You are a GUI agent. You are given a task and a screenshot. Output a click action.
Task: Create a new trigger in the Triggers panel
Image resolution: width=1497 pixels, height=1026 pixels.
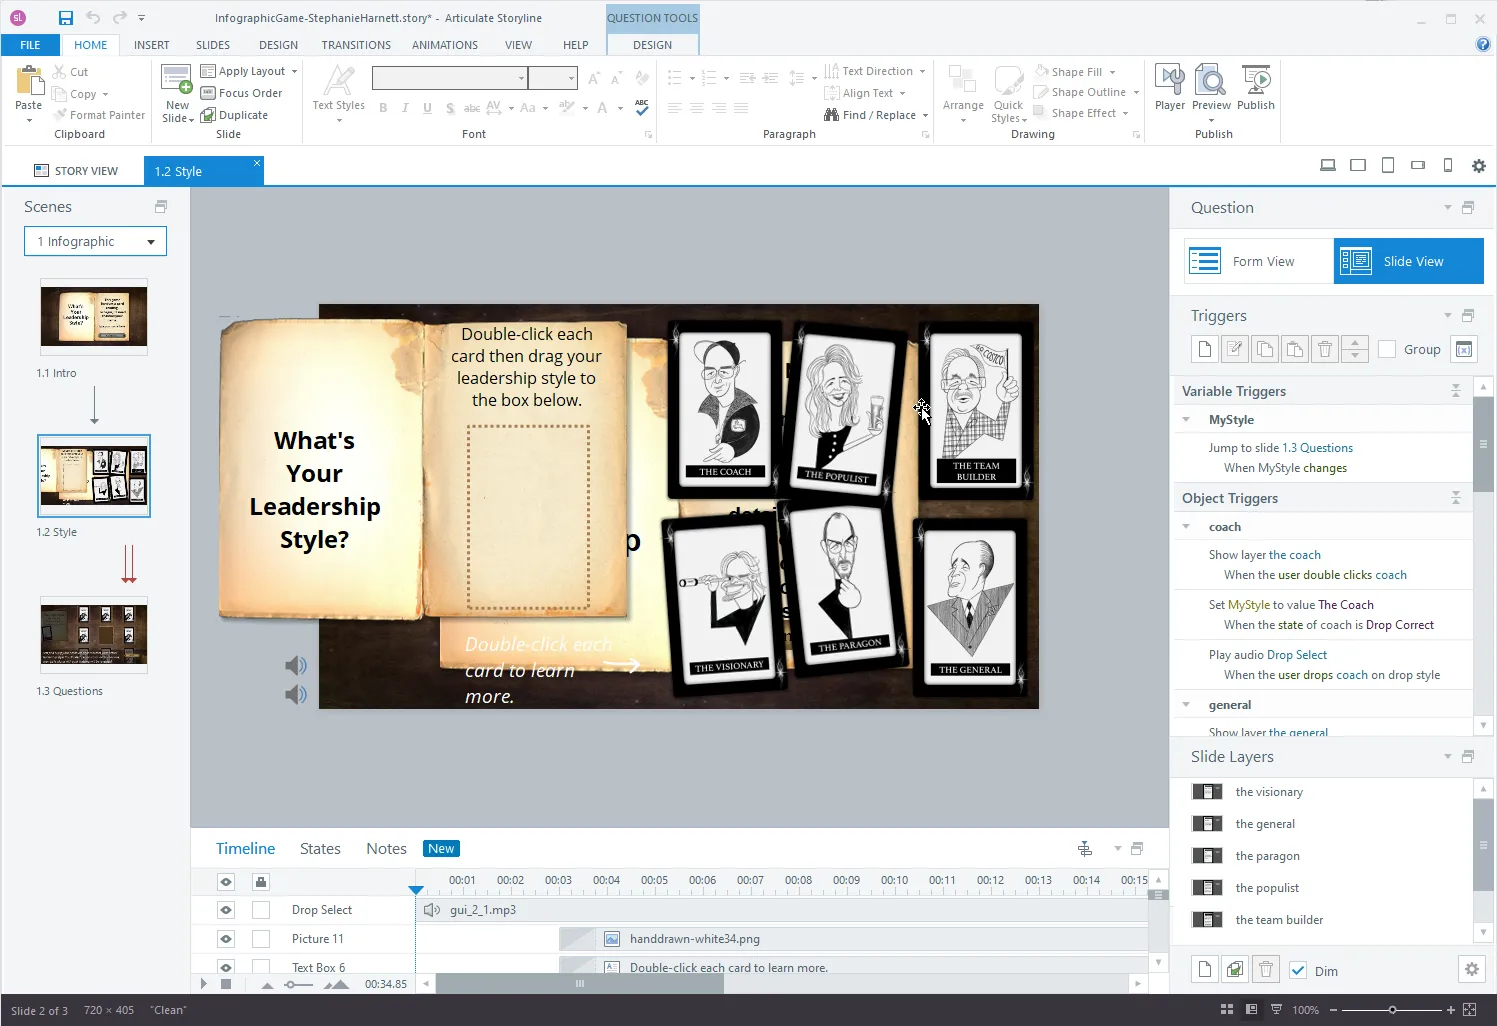(x=1204, y=348)
